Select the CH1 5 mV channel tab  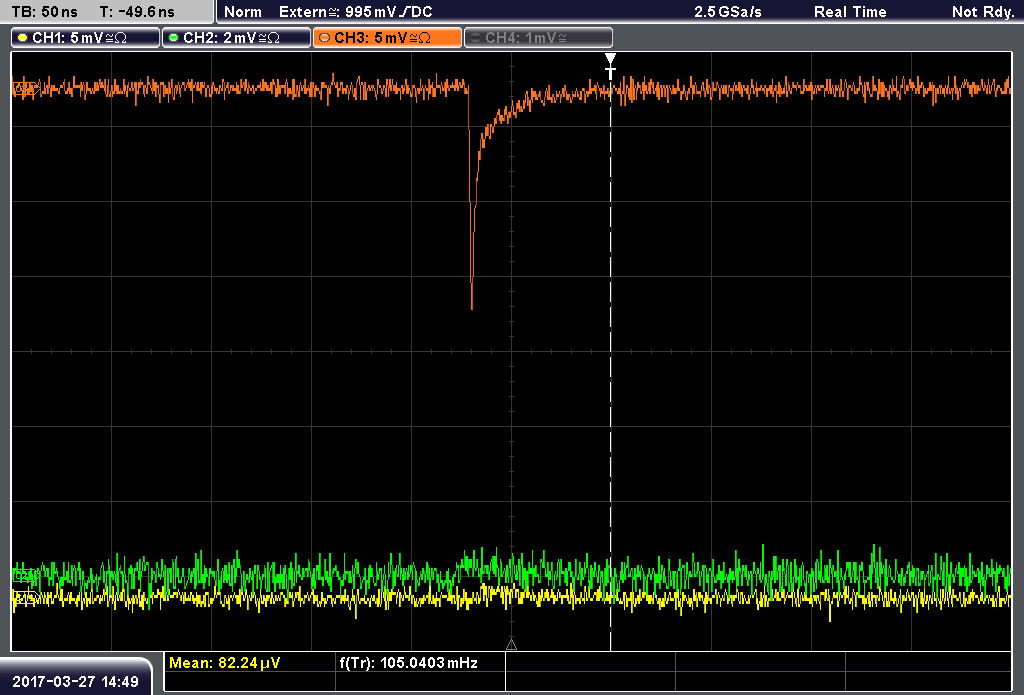(x=86, y=38)
